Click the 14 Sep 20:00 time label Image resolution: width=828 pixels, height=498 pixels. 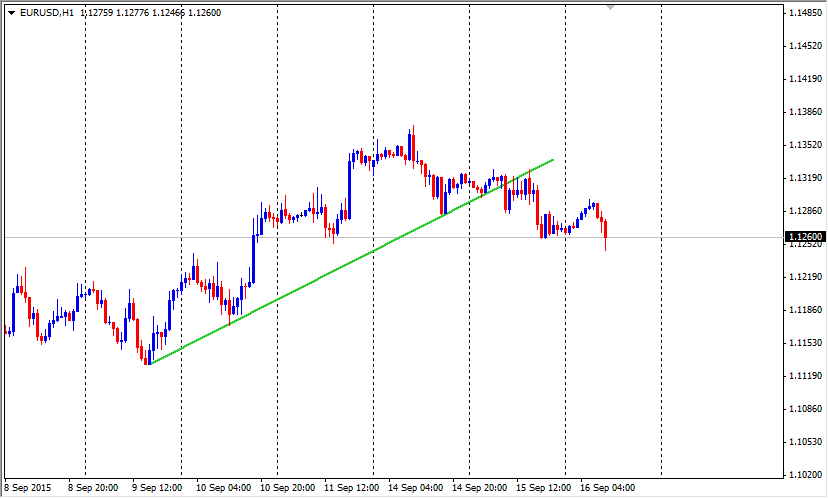(x=479, y=487)
